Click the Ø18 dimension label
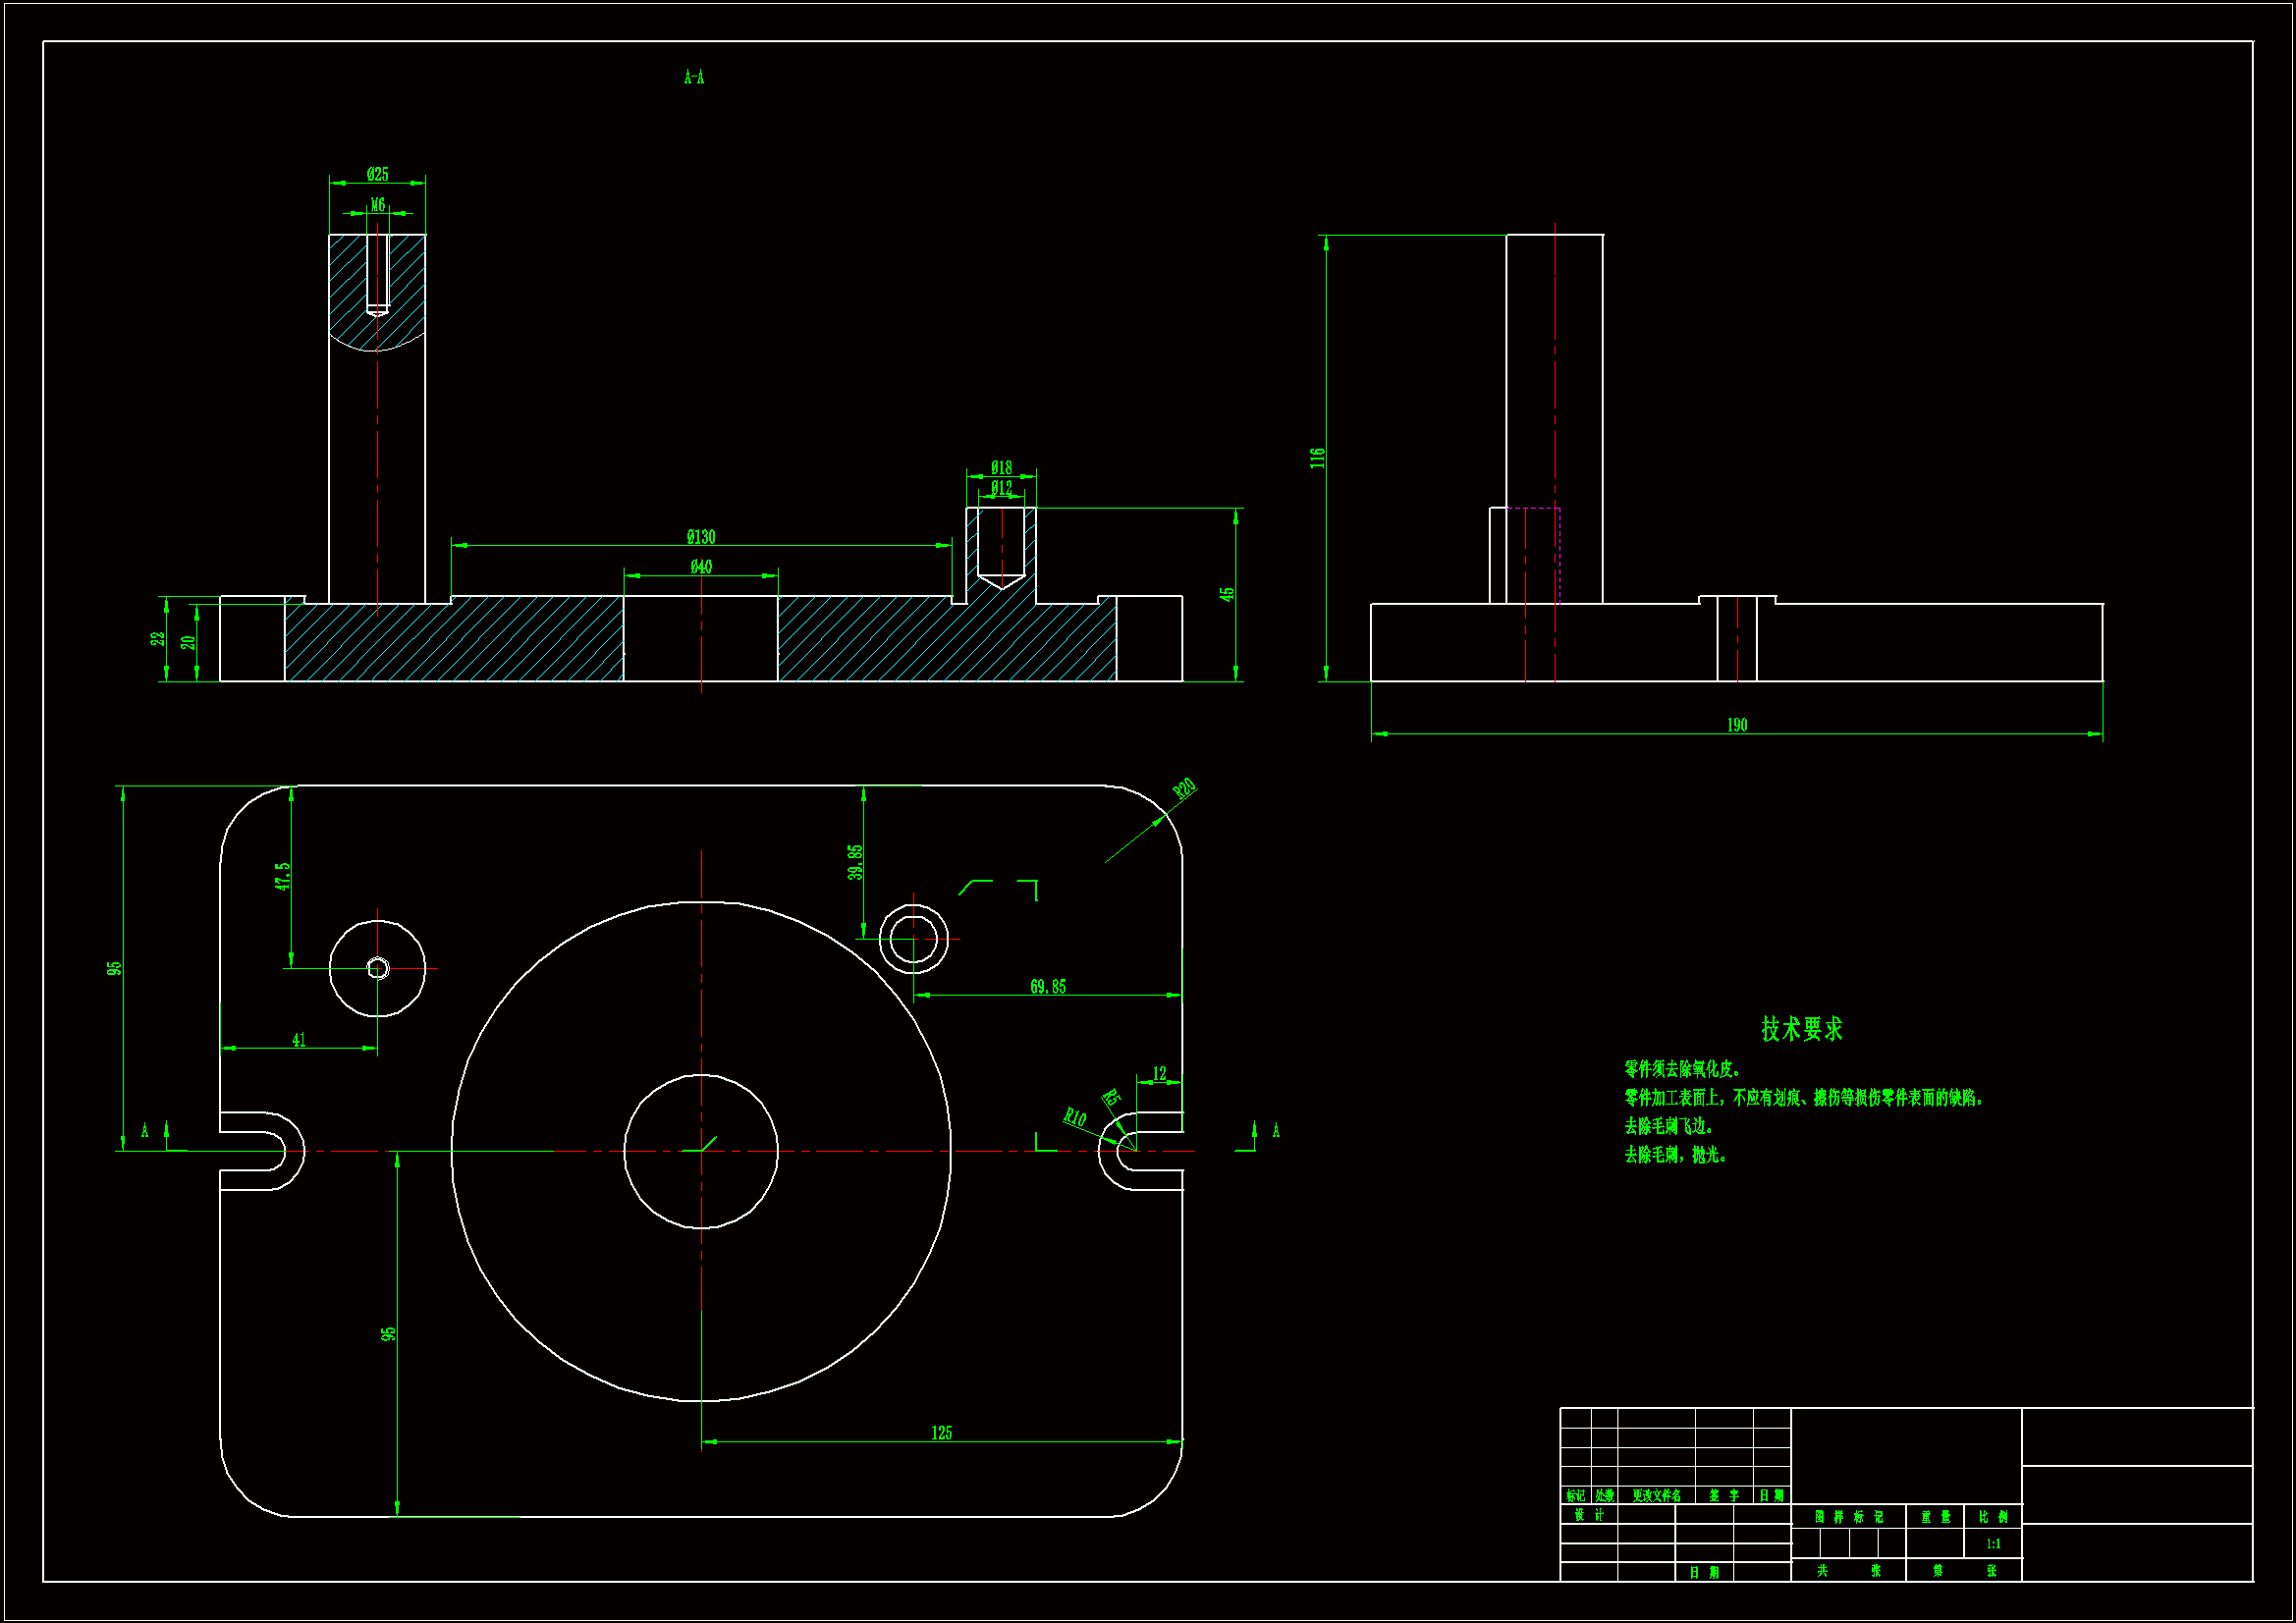2296x1623 pixels. pyautogui.click(x=1001, y=467)
